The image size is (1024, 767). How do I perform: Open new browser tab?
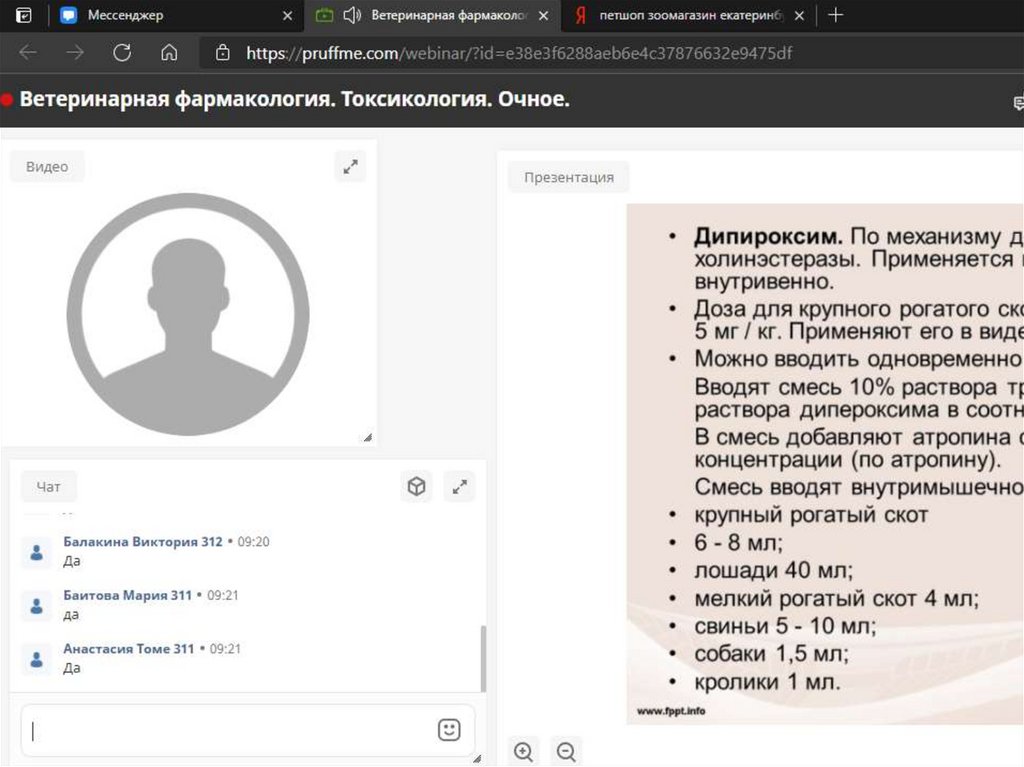point(836,15)
